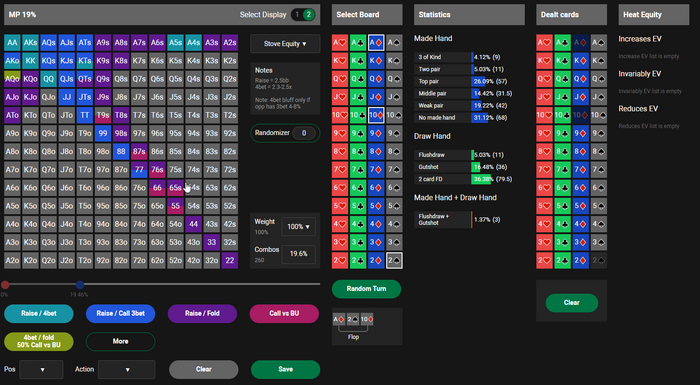Open the Action dropdown

(x=126, y=369)
